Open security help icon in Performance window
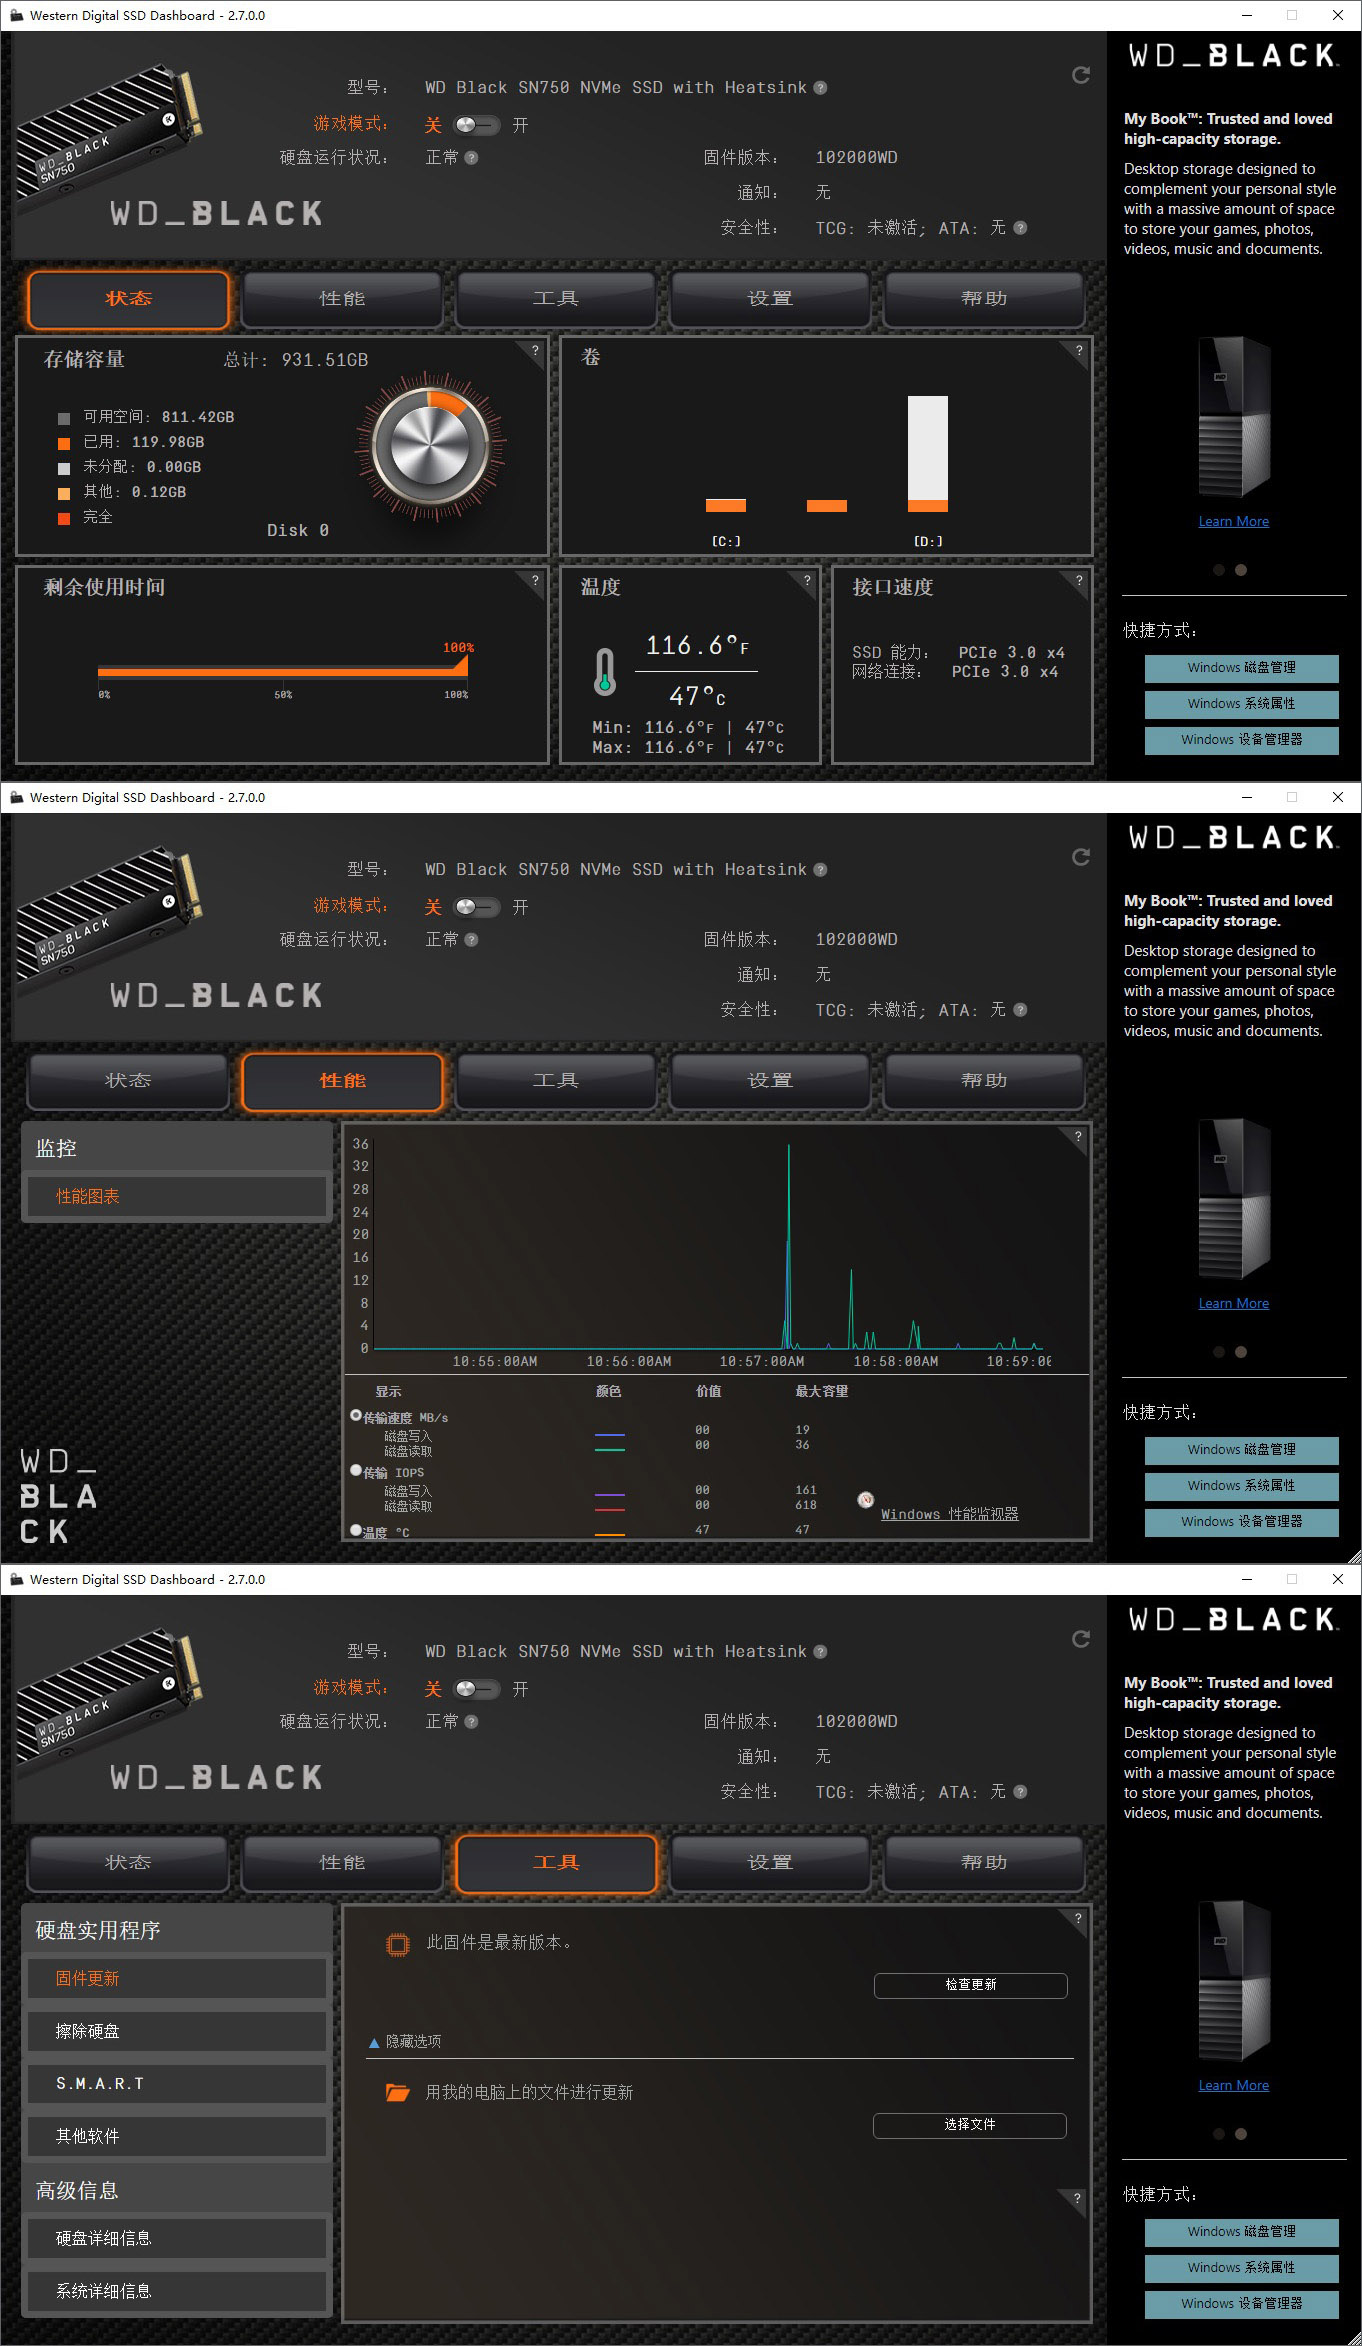This screenshot has width=1362, height=2346. click(x=1020, y=1010)
